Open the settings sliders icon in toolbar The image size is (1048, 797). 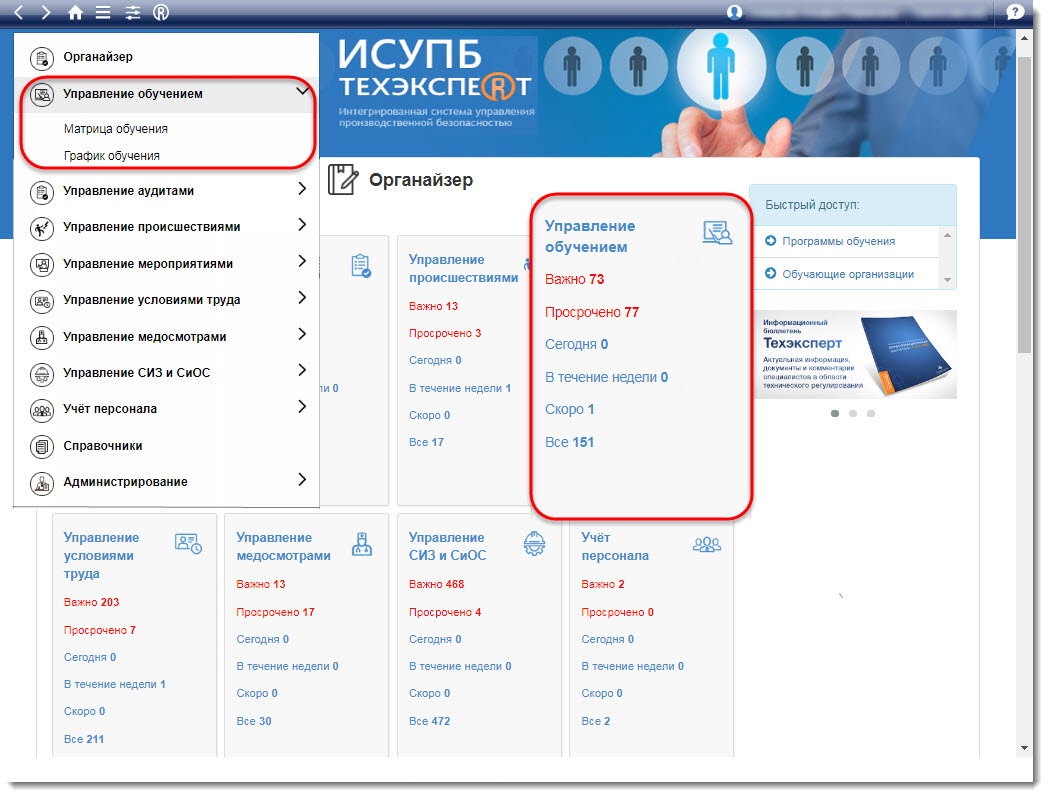coord(132,13)
